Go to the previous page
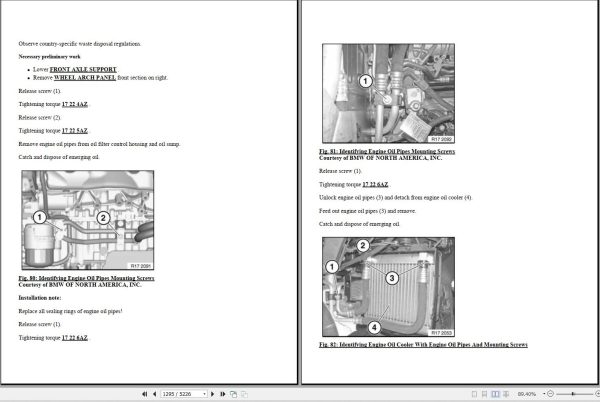Screen dimensions: 600x402 [x=154, y=394]
